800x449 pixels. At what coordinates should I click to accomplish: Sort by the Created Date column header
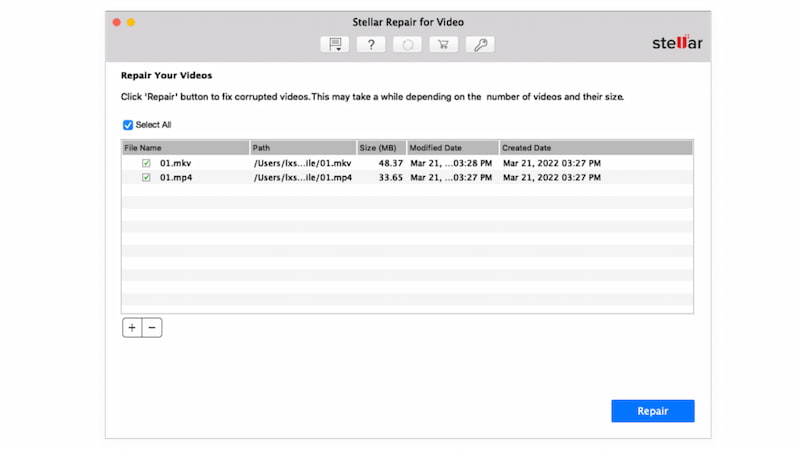tap(595, 148)
